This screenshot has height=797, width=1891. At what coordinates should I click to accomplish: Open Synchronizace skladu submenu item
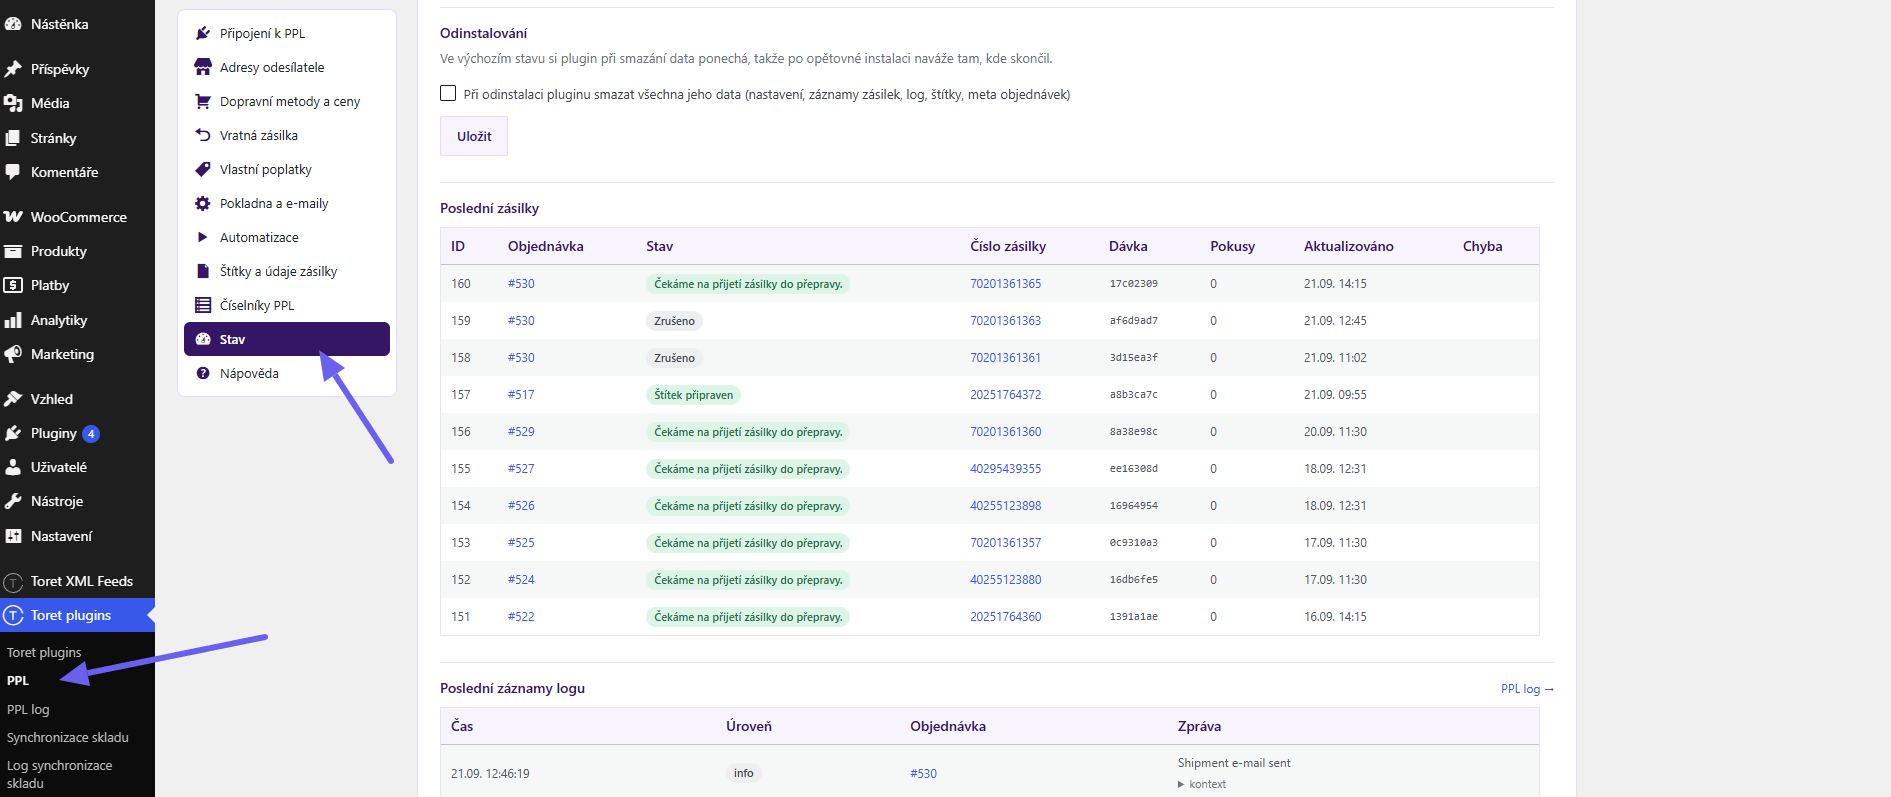coord(68,737)
